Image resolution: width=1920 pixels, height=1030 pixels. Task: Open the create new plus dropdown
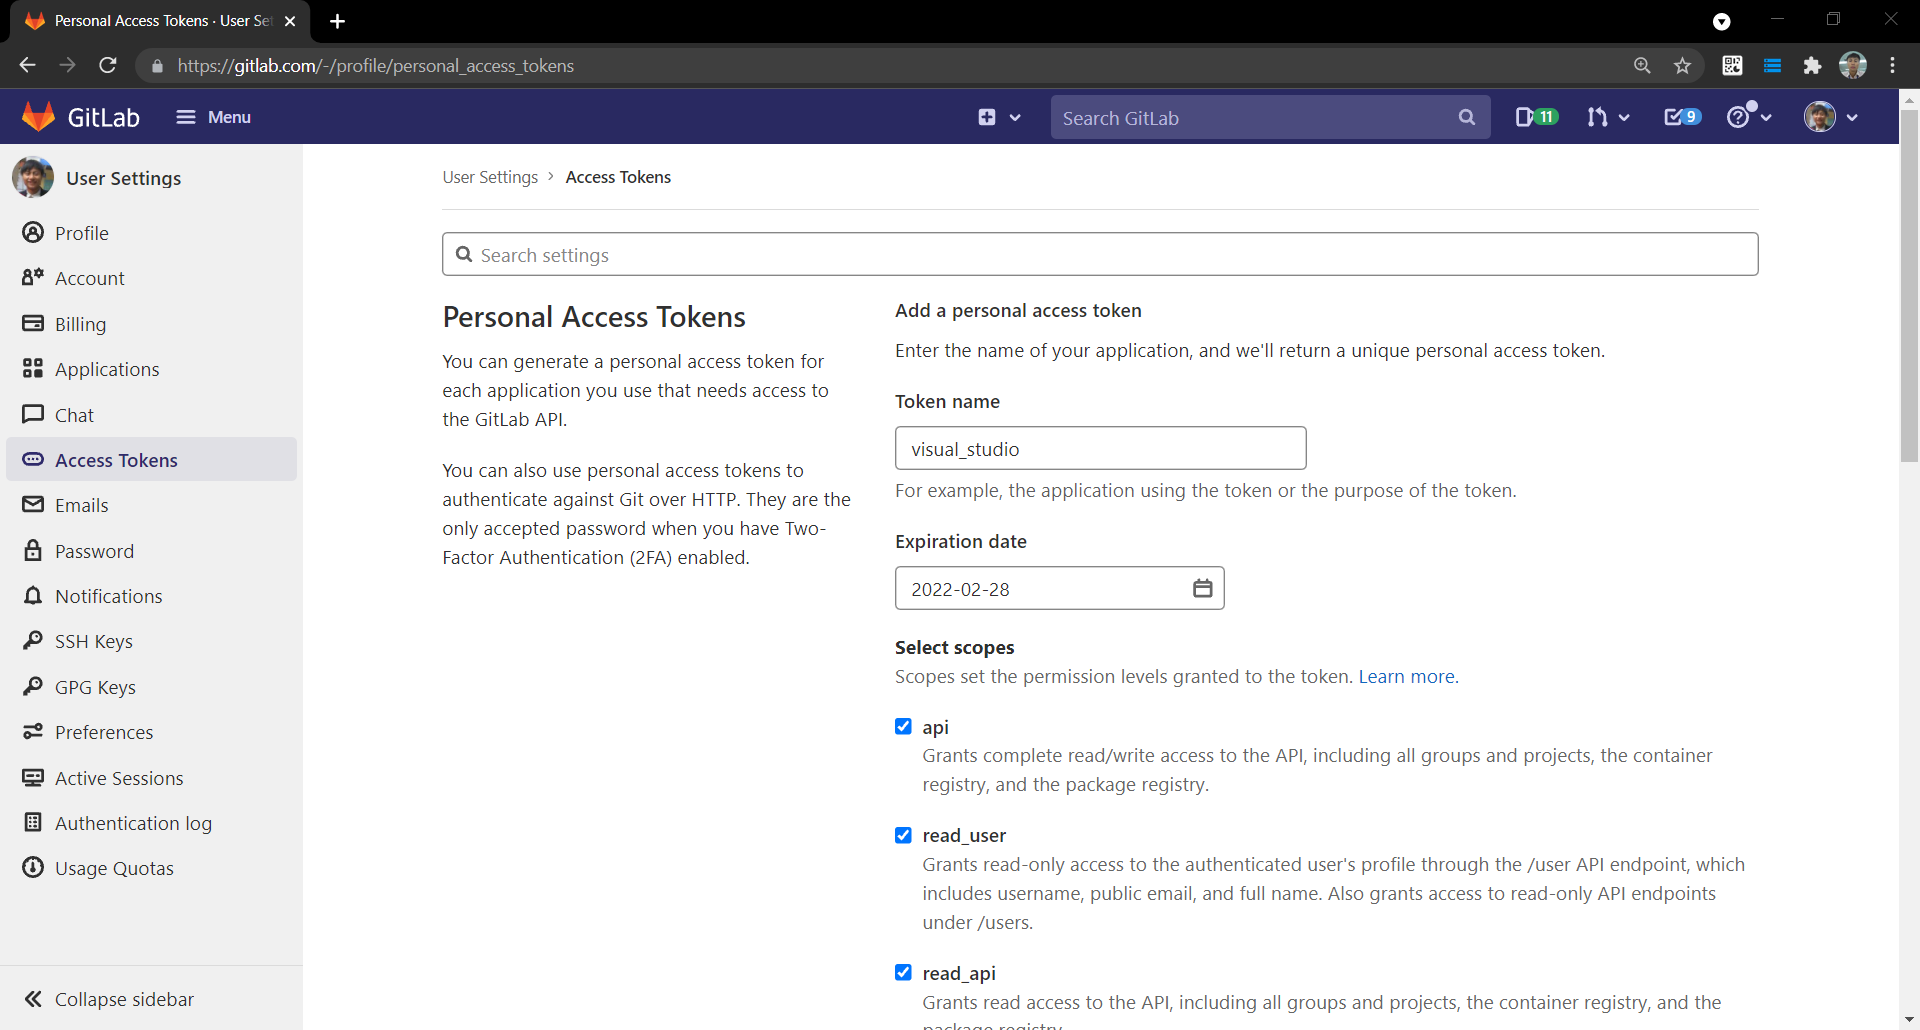pyautogui.click(x=999, y=117)
